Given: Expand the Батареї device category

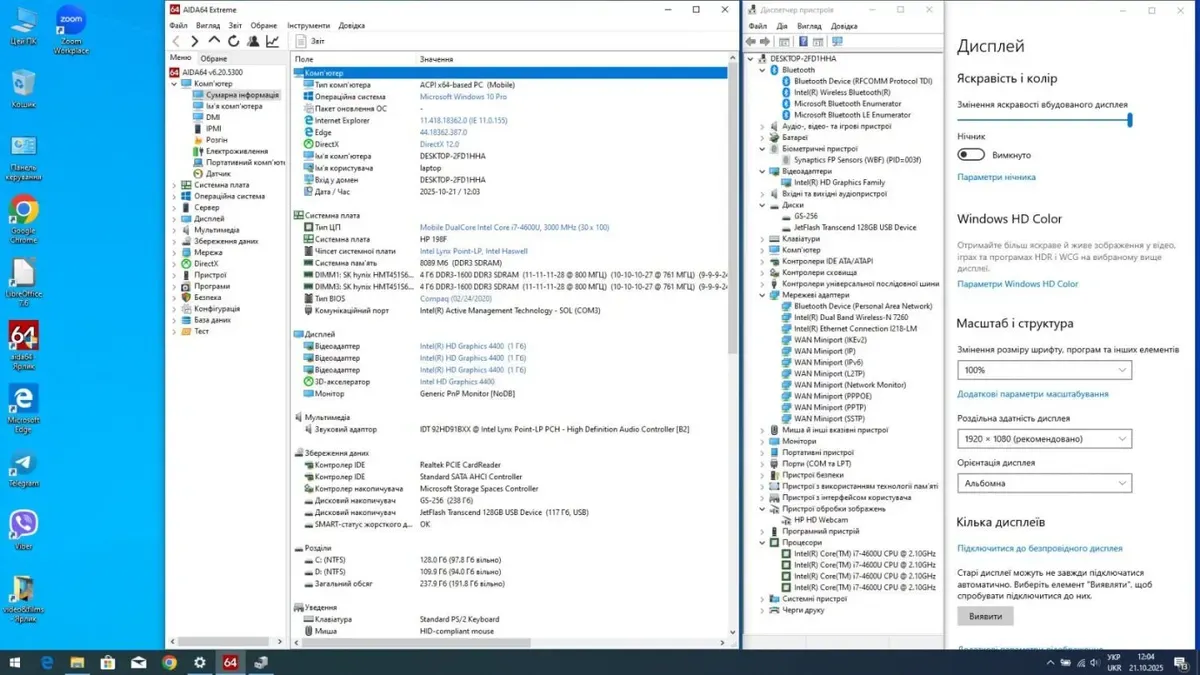Looking at the screenshot, I should click(x=762, y=138).
